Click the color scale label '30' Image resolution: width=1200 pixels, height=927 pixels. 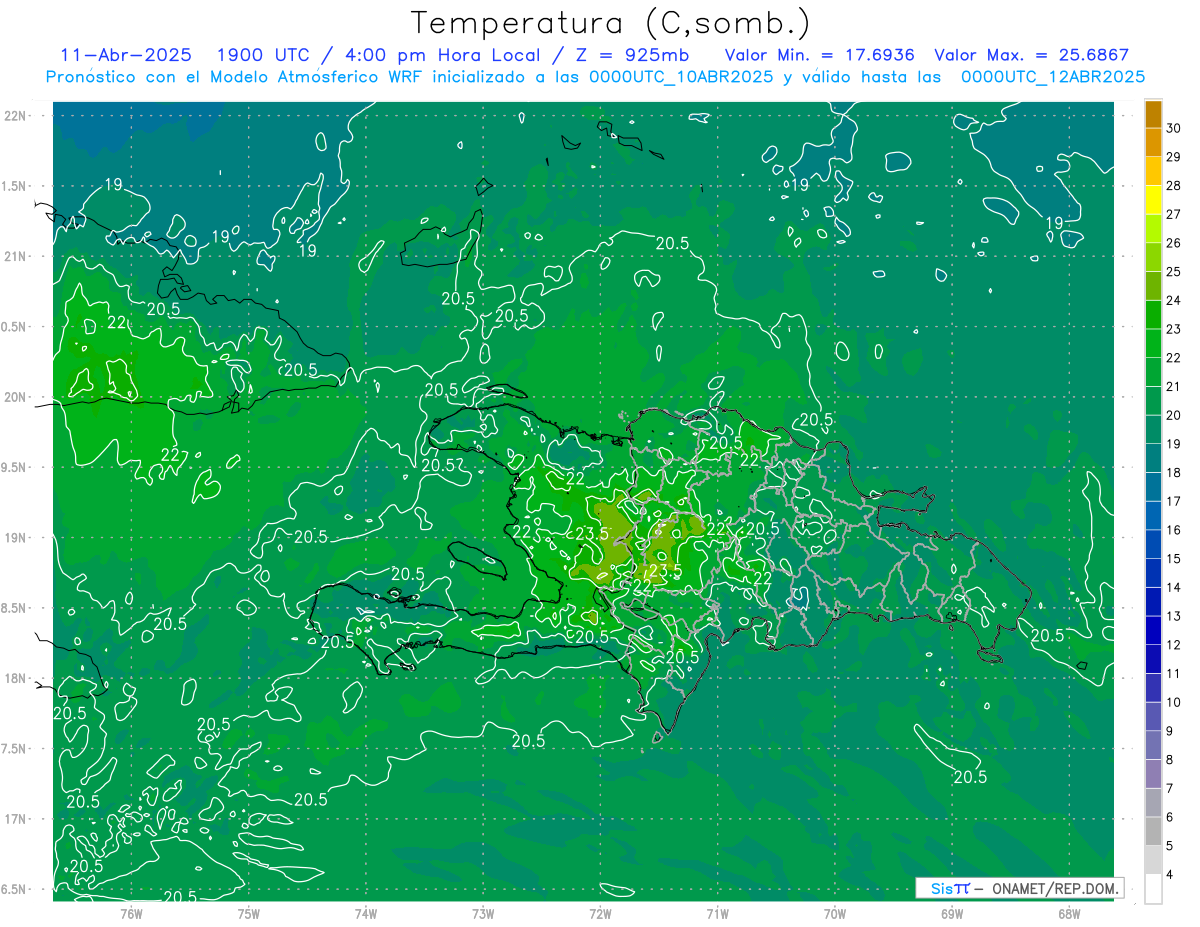pyautogui.click(x=1174, y=128)
